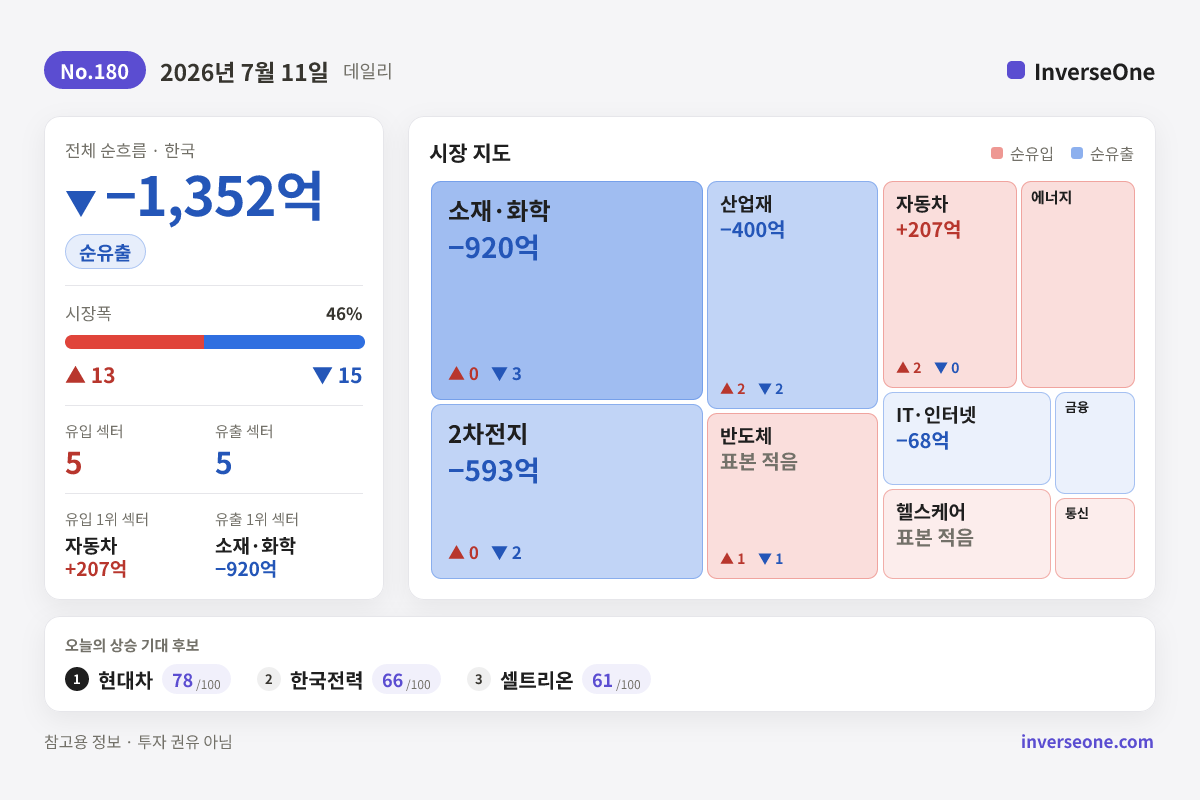Viewport: 1200px width, 800px height.
Task: Select the IT·인터넷 −68억 tile
Action: pyautogui.click(x=967, y=438)
